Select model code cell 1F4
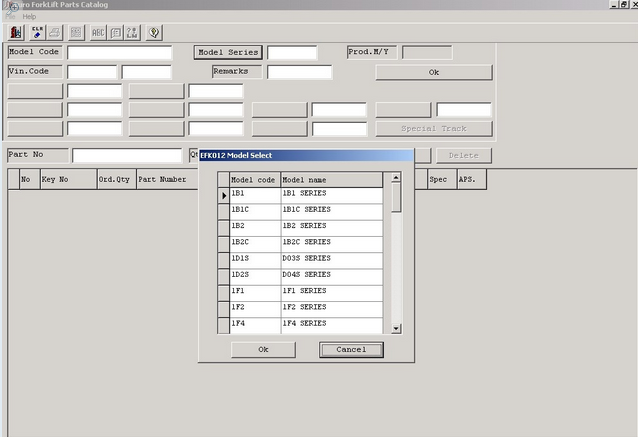The height and width of the screenshot is (437, 638). coord(255,326)
